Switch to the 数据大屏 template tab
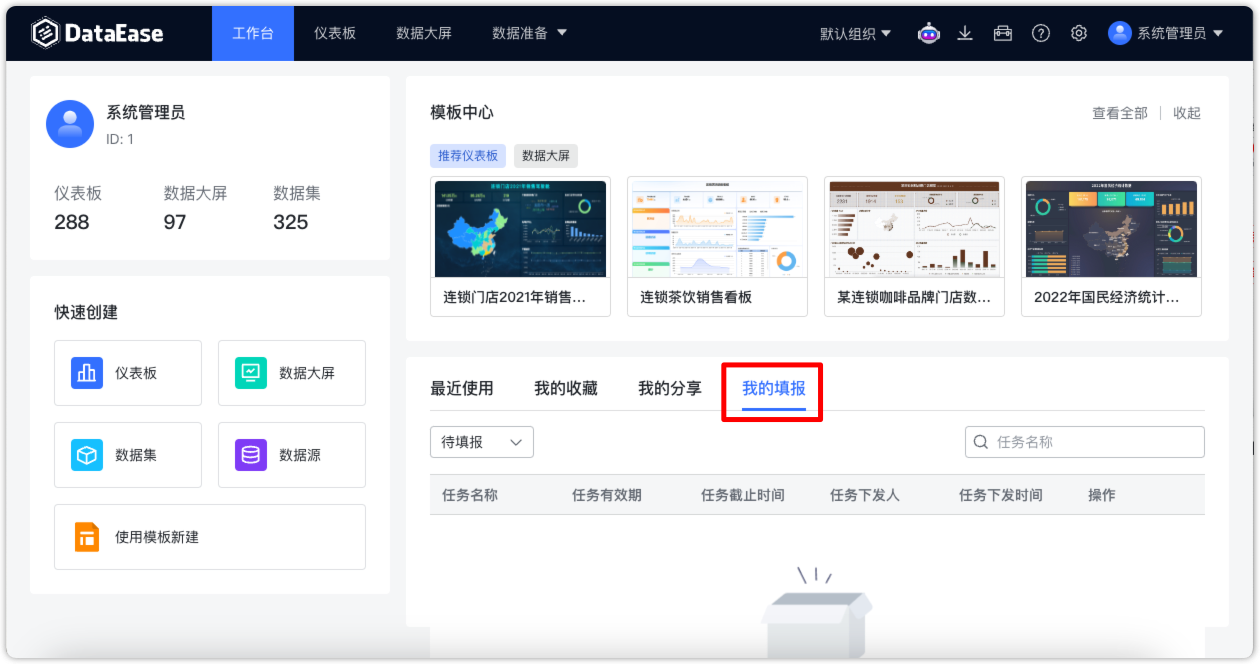This screenshot has width=1260, height=664. (x=548, y=156)
